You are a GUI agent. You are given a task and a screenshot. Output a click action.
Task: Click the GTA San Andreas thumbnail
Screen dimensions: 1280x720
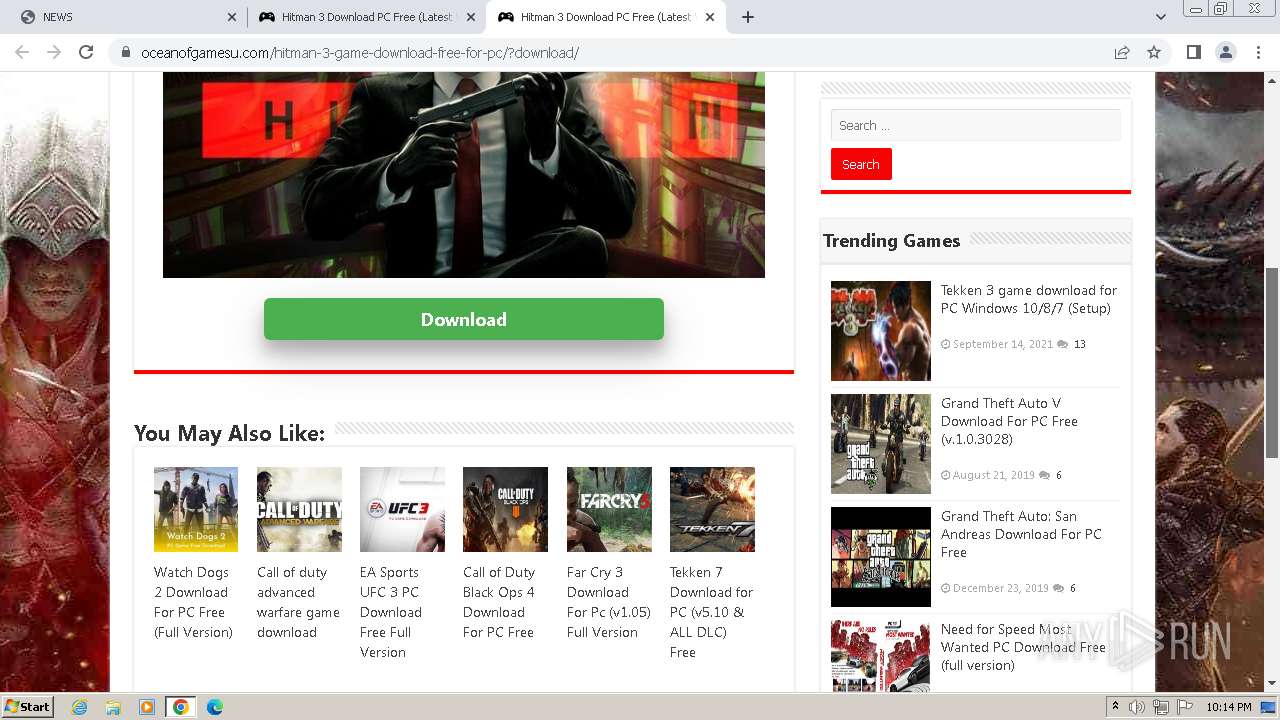881,557
